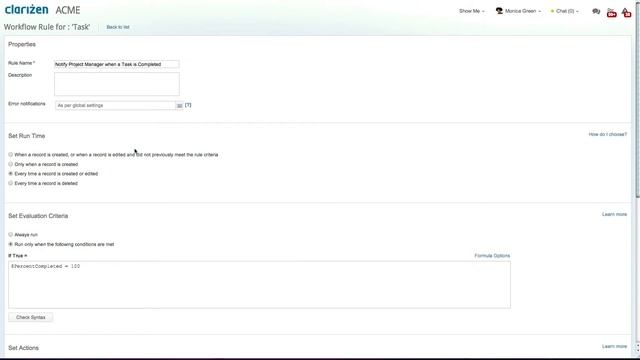This screenshot has height=360, width=640.
Task: Click the 'Set Evaluation Criteria' heading
Action: 38,216
